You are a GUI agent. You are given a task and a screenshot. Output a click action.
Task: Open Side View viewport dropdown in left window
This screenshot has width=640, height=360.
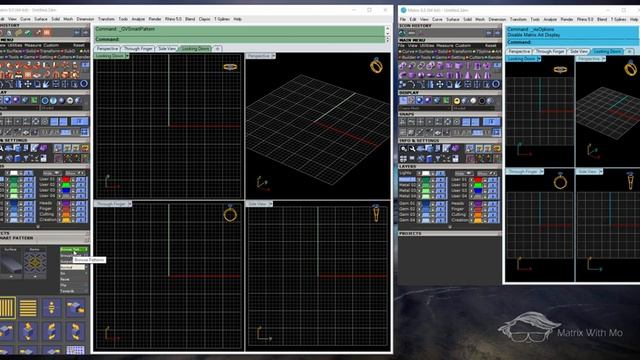coord(270,204)
